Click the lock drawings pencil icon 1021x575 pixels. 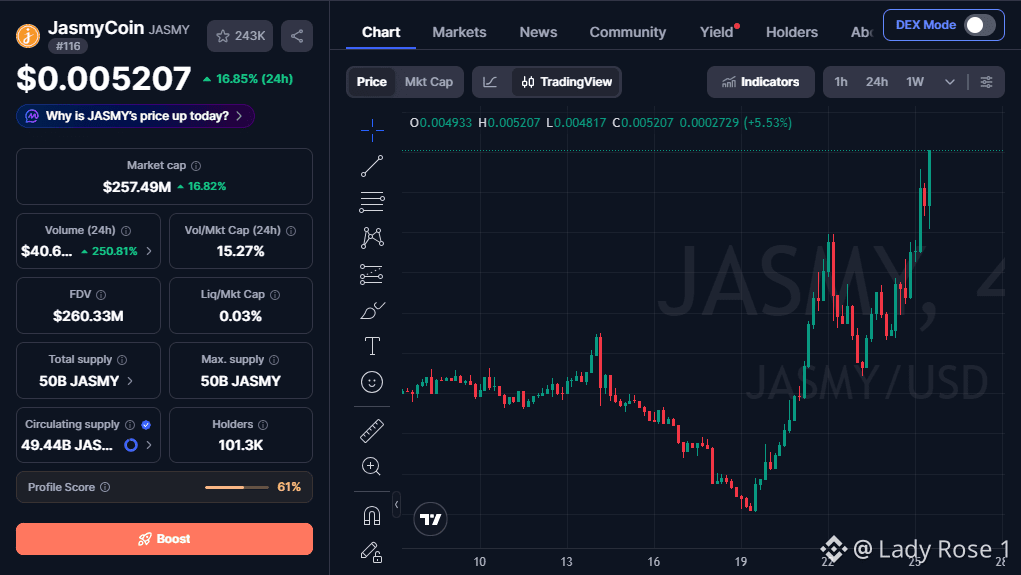371,552
